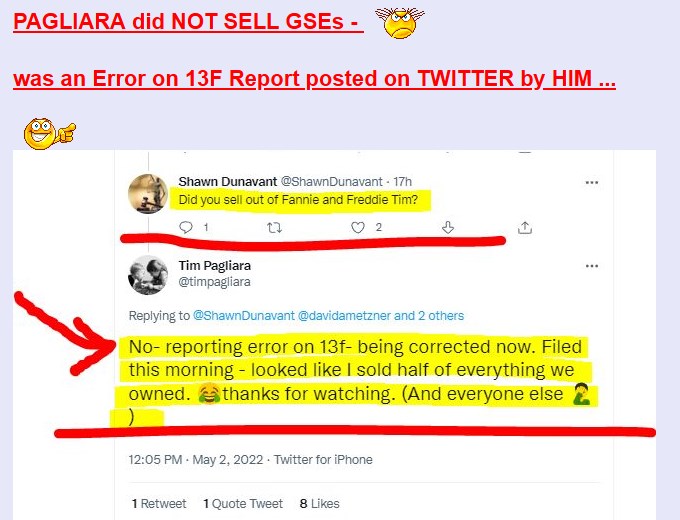The height and width of the screenshot is (520, 680).
Task: Click the download arrow icon under Shawn's tweet
Action: click(448, 227)
